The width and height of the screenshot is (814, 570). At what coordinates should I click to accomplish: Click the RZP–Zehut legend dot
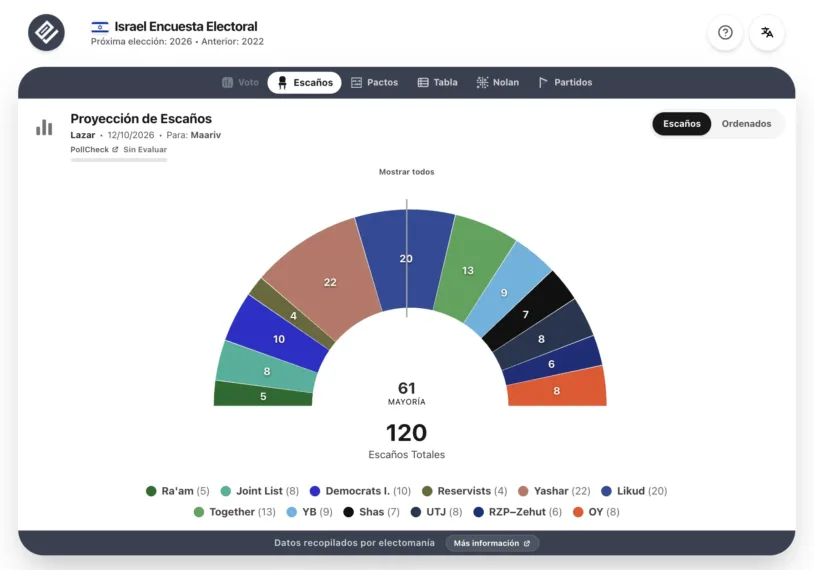tap(479, 512)
